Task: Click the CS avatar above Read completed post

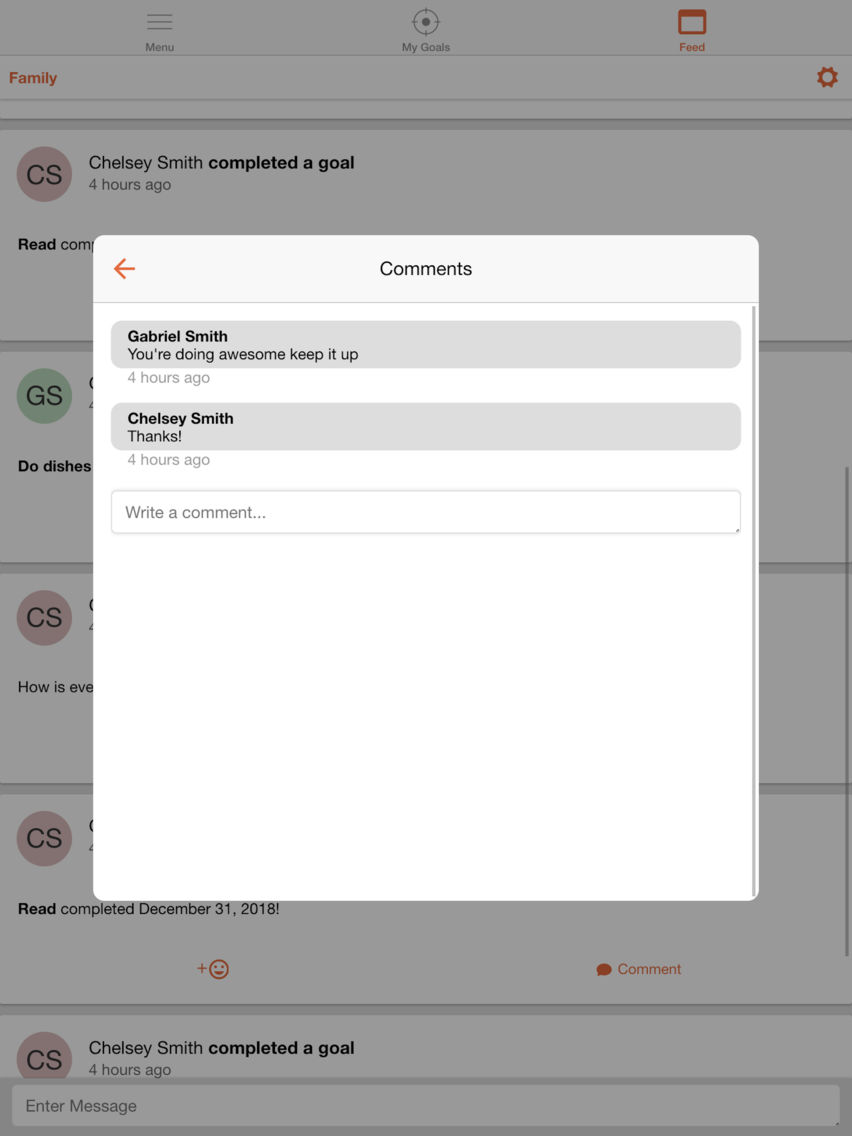Action: tap(44, 838)
